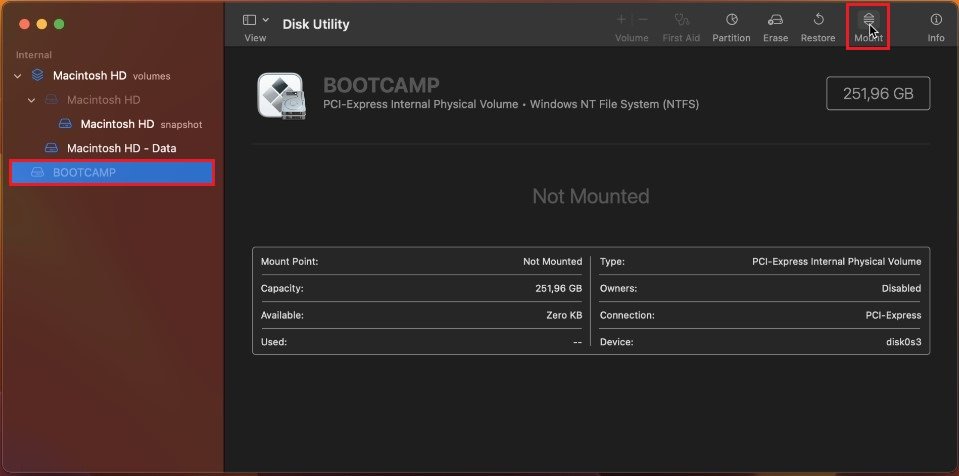Viewport: 959px width, 476px height.
Task: Select the Macintosh HD snapshot entry
Action: (117, 124)
